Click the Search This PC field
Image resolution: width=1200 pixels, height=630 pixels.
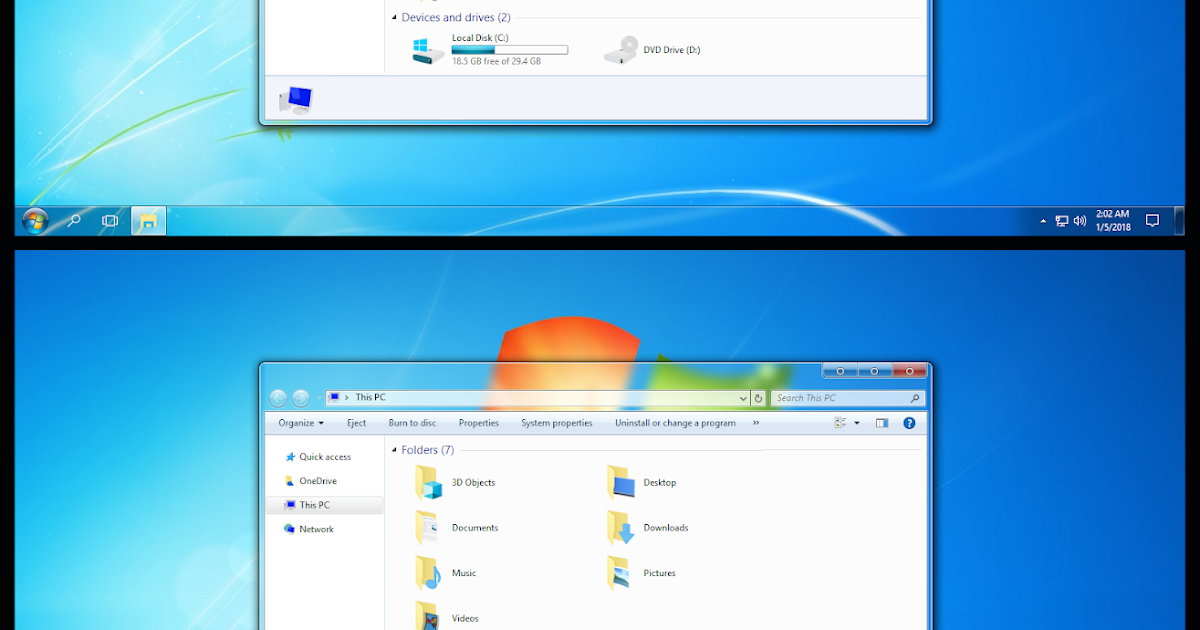(848, 398)
